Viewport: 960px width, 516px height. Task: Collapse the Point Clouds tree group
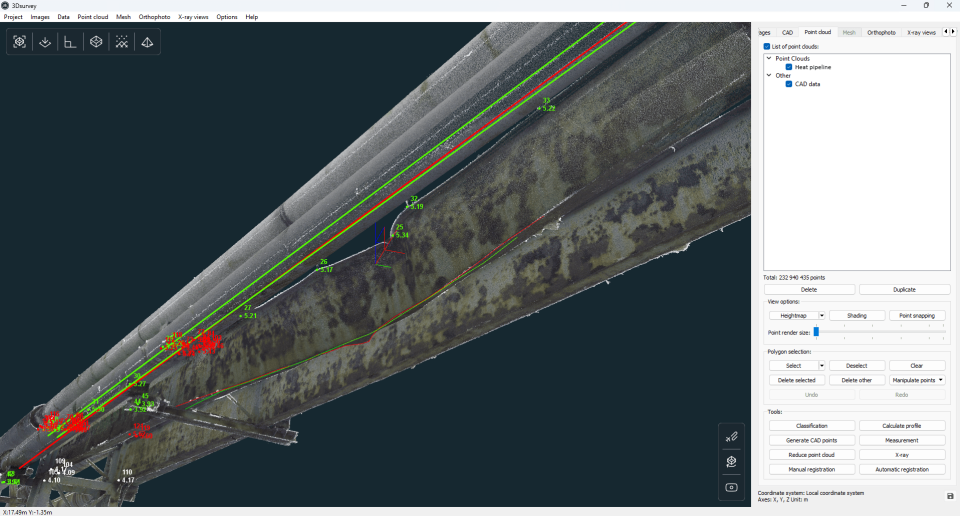(769, 58)
